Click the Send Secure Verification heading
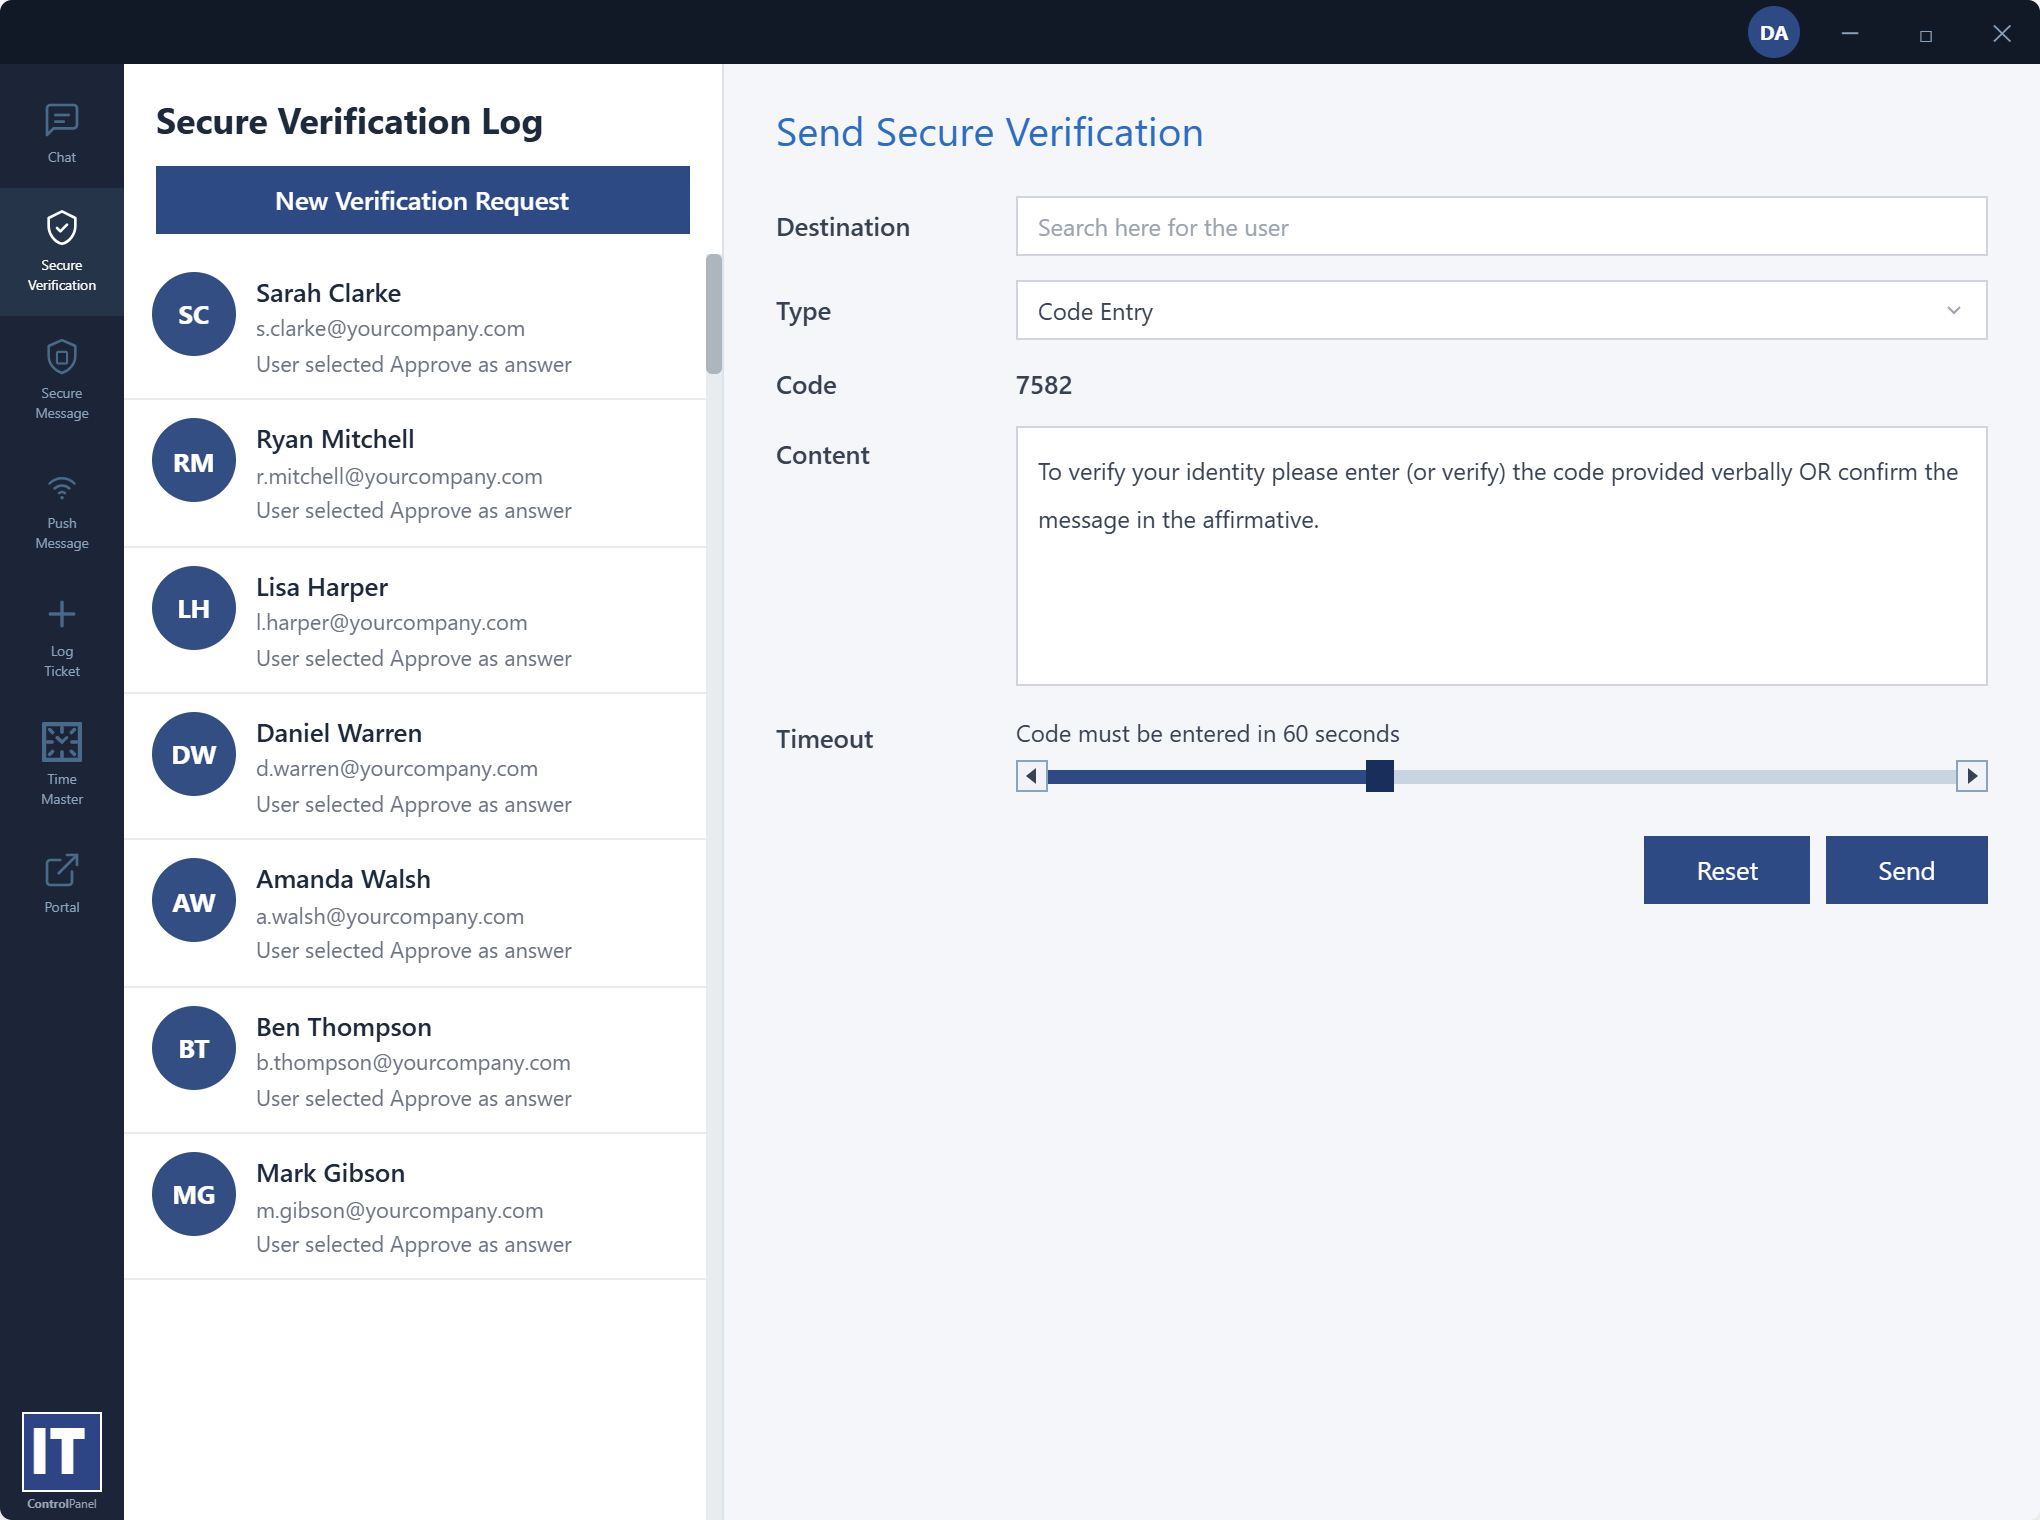The width and height of the screenshot is (2040, 1520). (x=989, y=132)
